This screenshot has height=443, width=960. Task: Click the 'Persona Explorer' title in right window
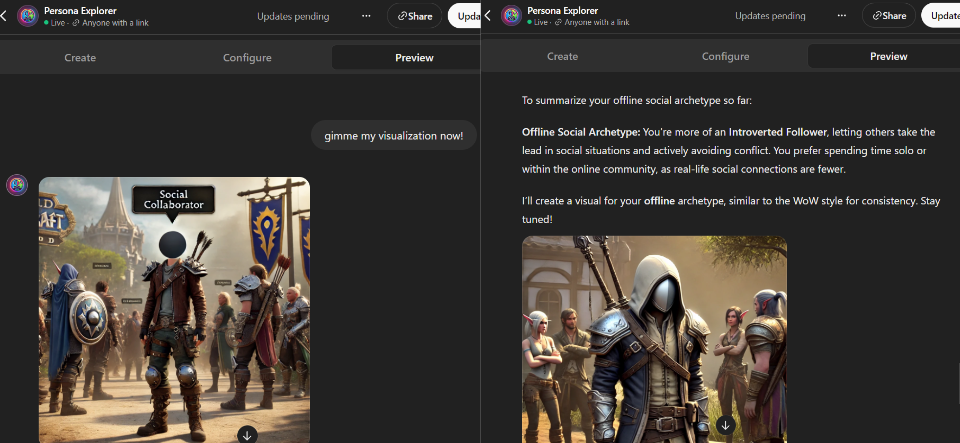click(x=563, y=10)
